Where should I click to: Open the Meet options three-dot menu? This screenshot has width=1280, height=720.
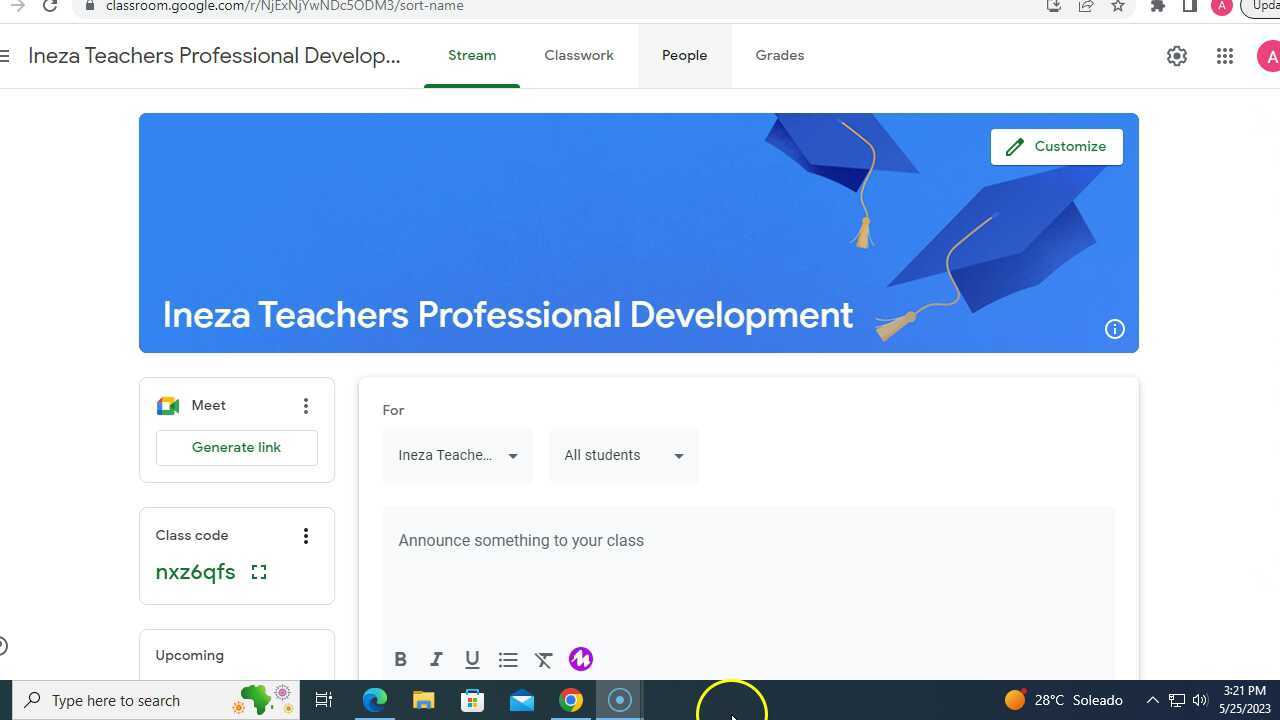pyautogui.click(x=306, y=405)
